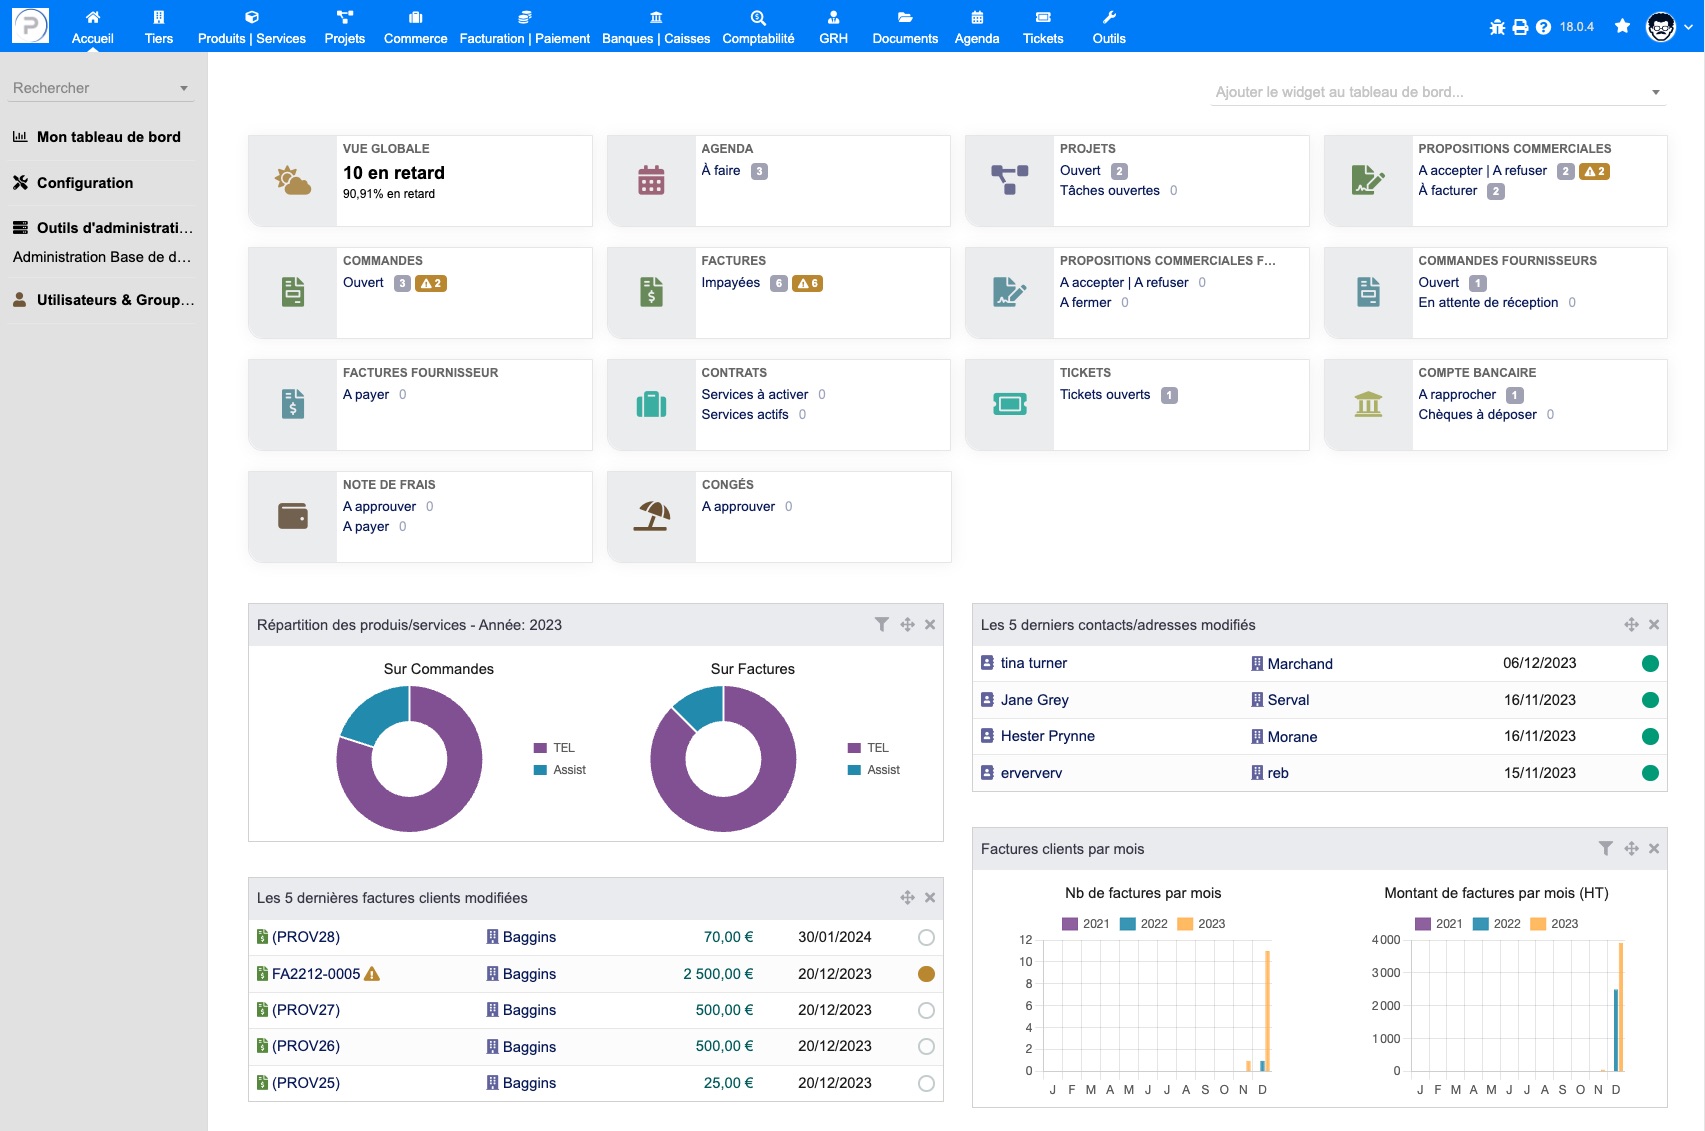Screen dimensions: 1705x1131
Task: Filter the Répartition des produits/services box
Action: click(881, 625)
